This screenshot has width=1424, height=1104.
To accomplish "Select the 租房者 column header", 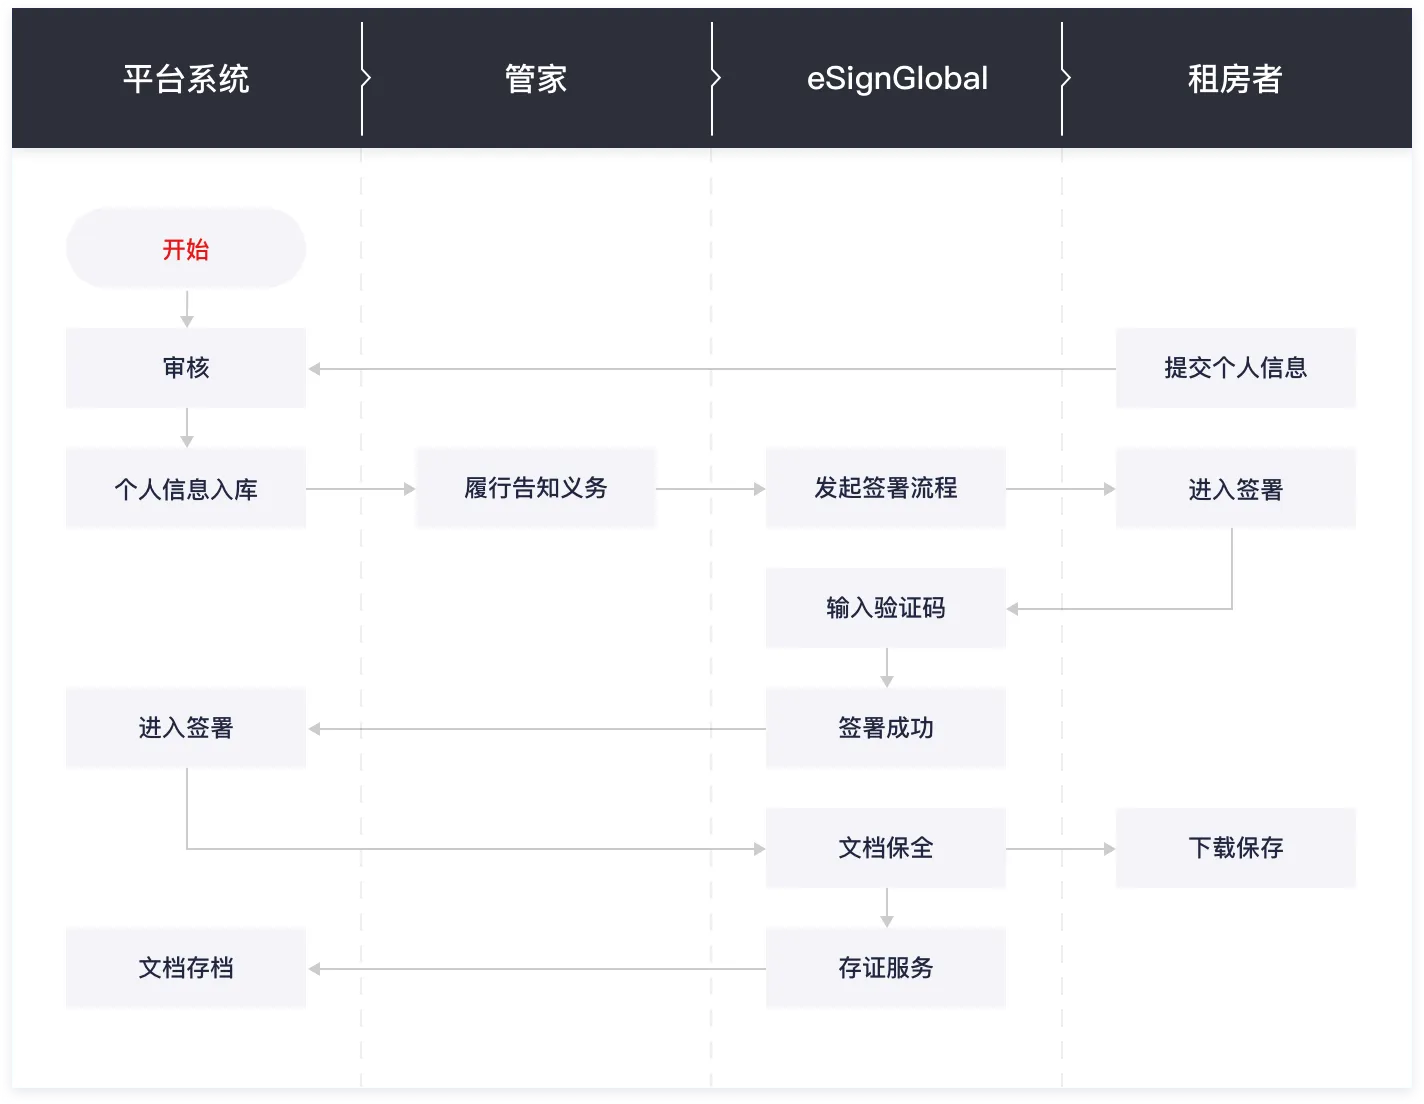I will click(x=1235, y=78).
